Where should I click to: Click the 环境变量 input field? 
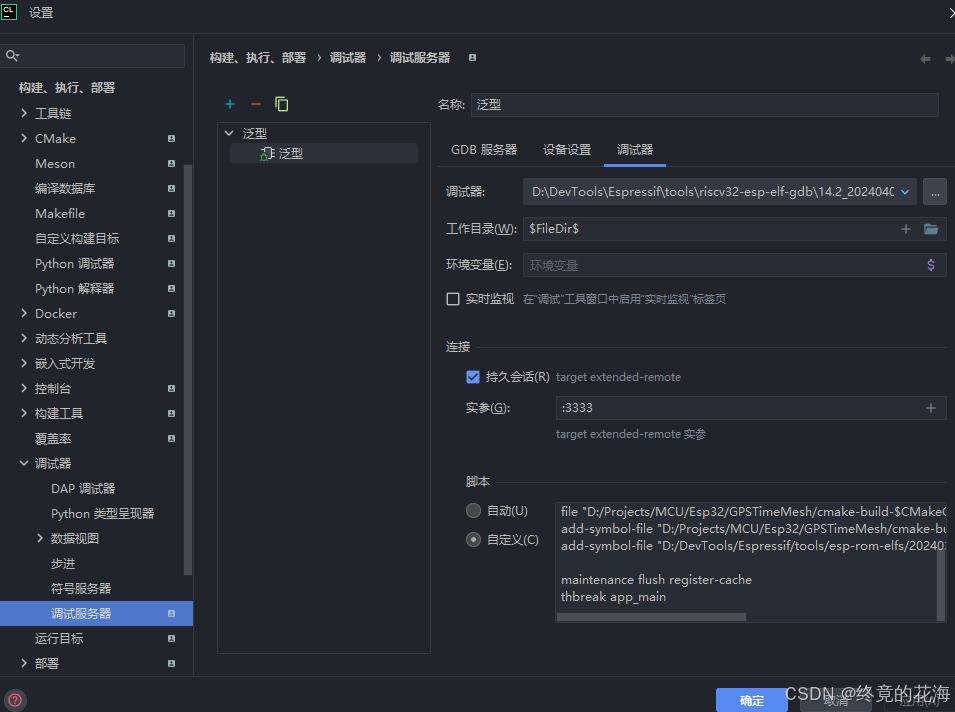pos(735,265)
